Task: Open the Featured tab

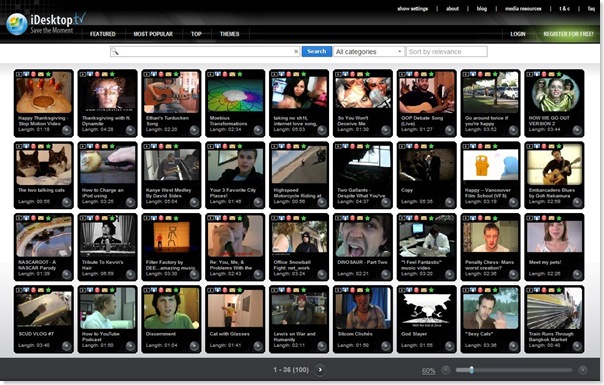Action: (103, 34)
